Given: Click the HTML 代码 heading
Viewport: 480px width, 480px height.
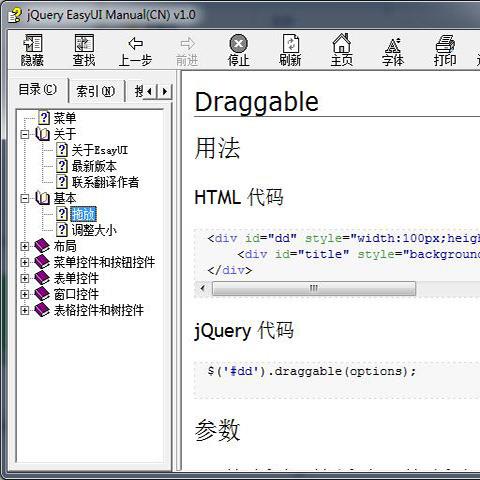Looking at the screenshot, I should click(x=239, y=197).
